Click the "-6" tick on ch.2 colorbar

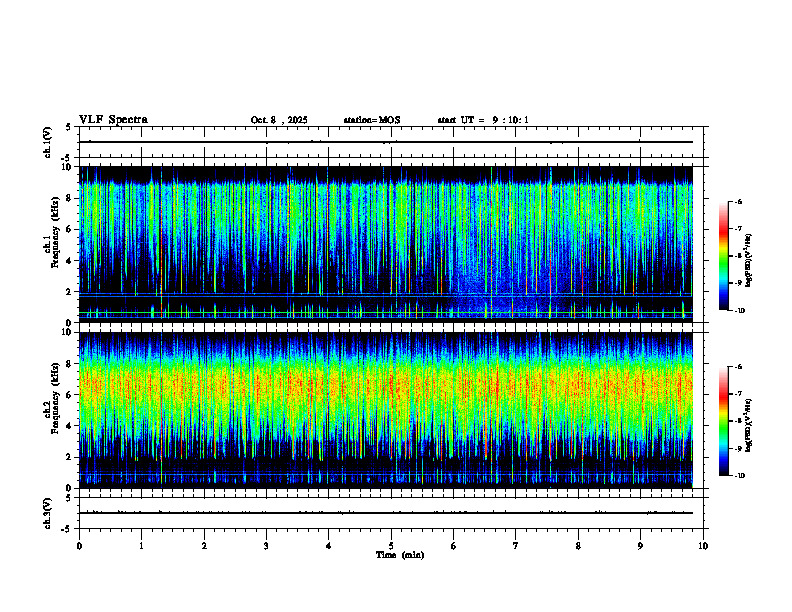tap(738, 367)
